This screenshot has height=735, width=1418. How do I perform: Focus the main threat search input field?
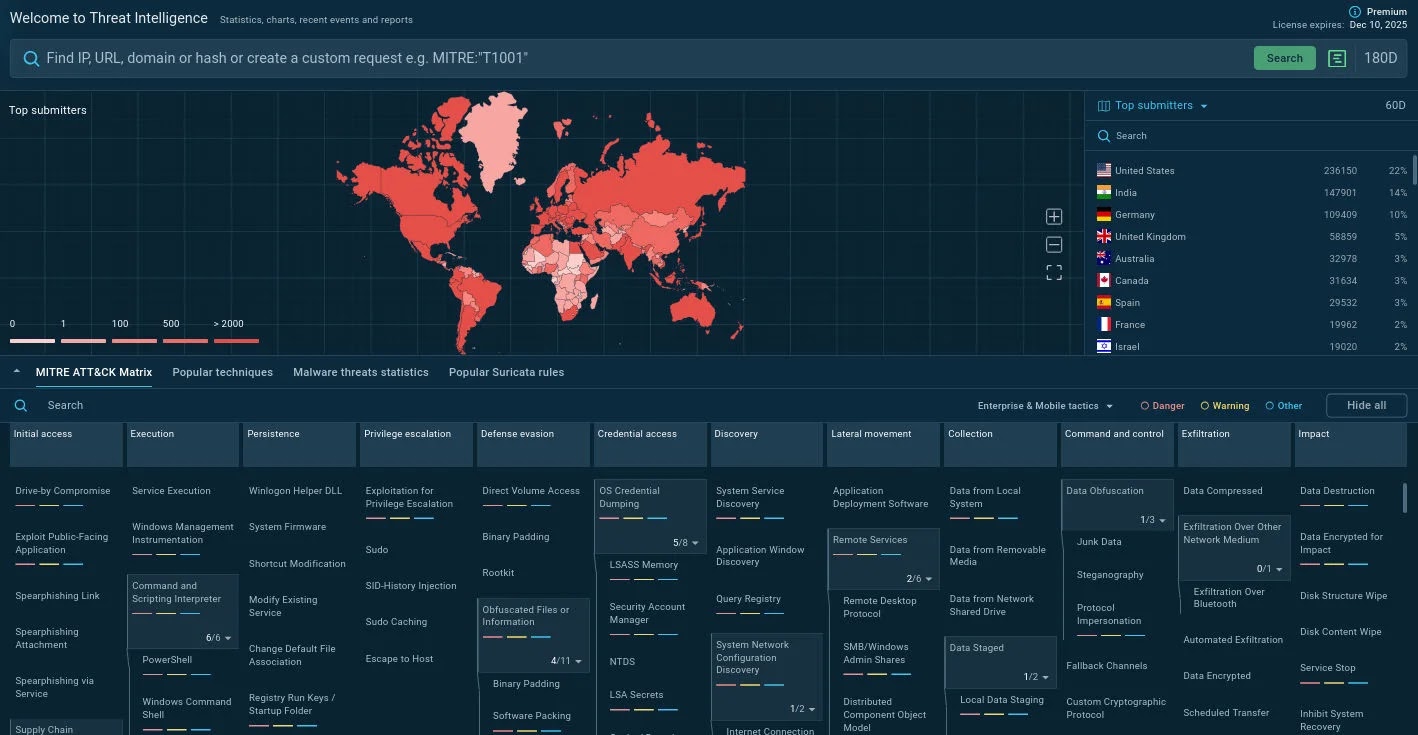point(645,59)
